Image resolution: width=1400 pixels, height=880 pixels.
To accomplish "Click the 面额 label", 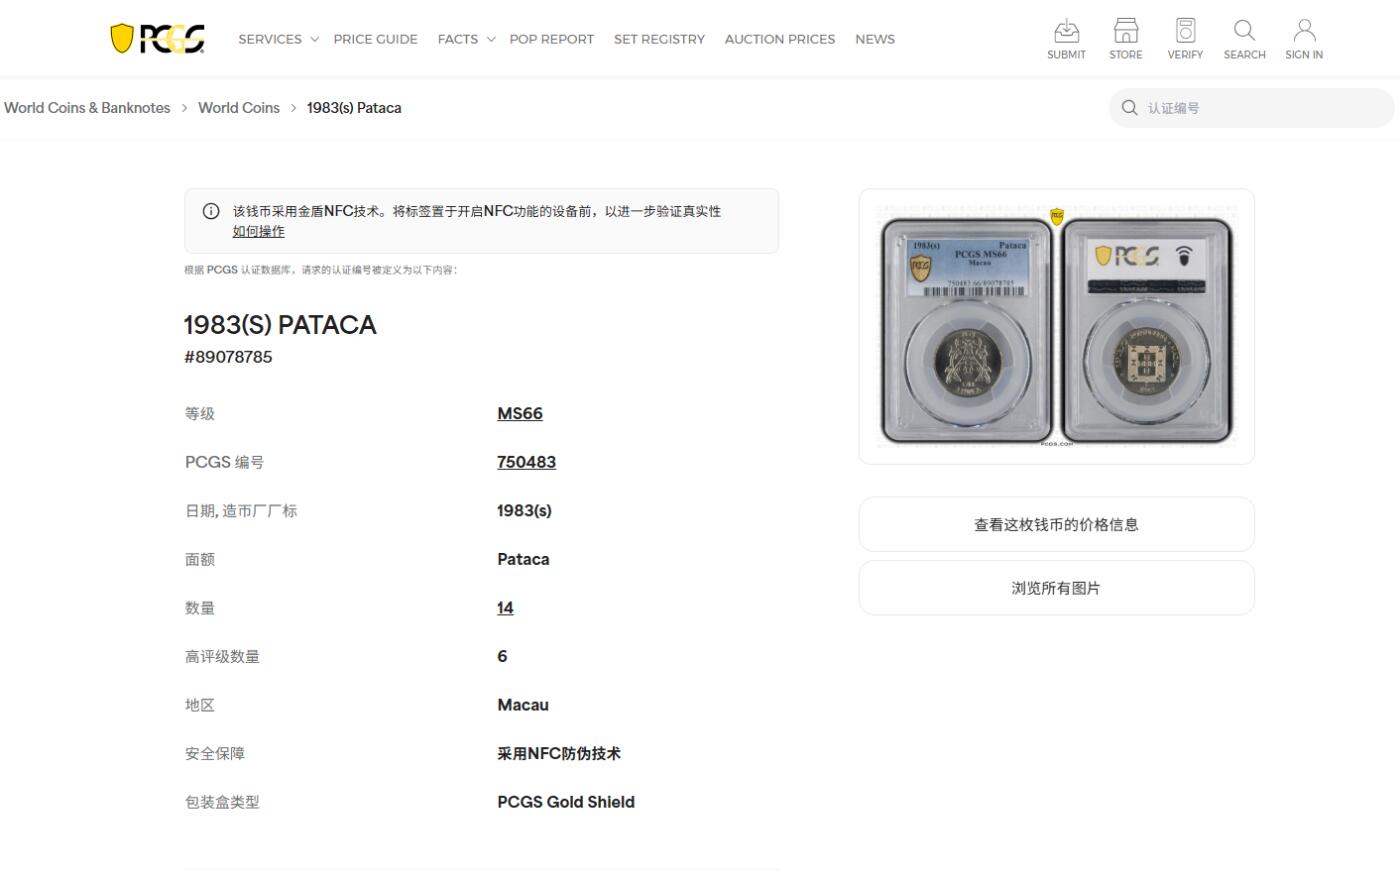I will 200,559.
